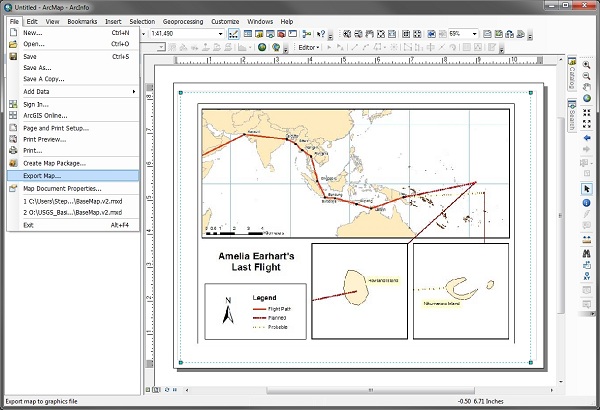Go back to previous extent blue arrow
The image size is (600, 410).
pos(587,138)
